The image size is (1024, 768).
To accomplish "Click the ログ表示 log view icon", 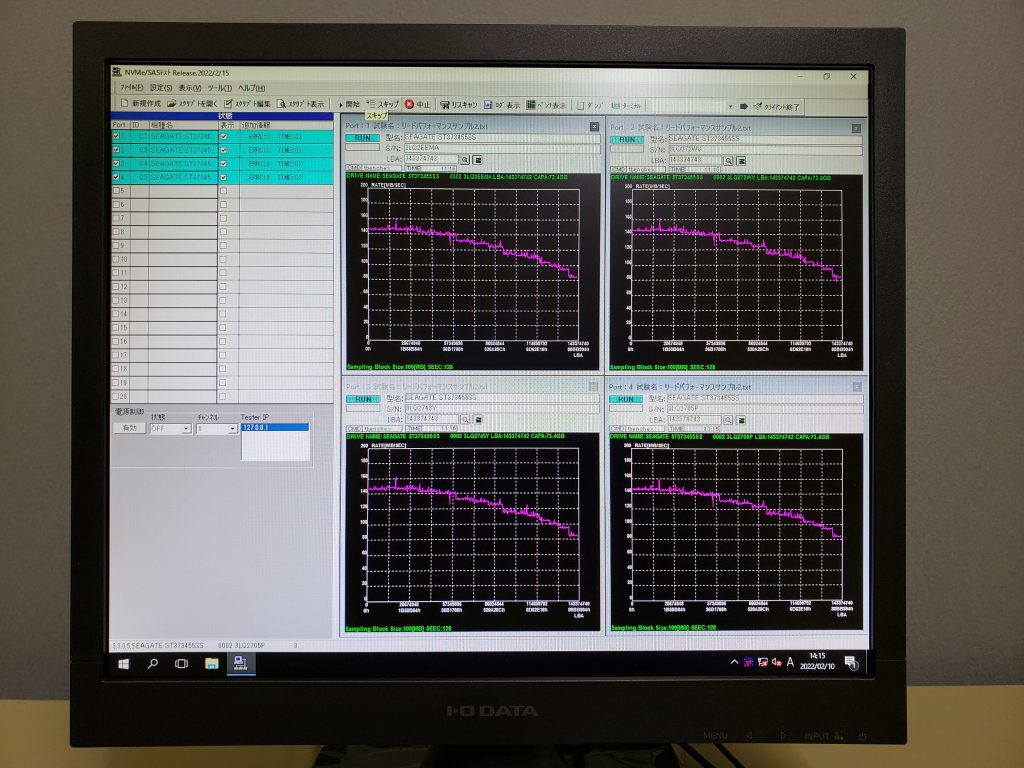I will tap(489, 104).
